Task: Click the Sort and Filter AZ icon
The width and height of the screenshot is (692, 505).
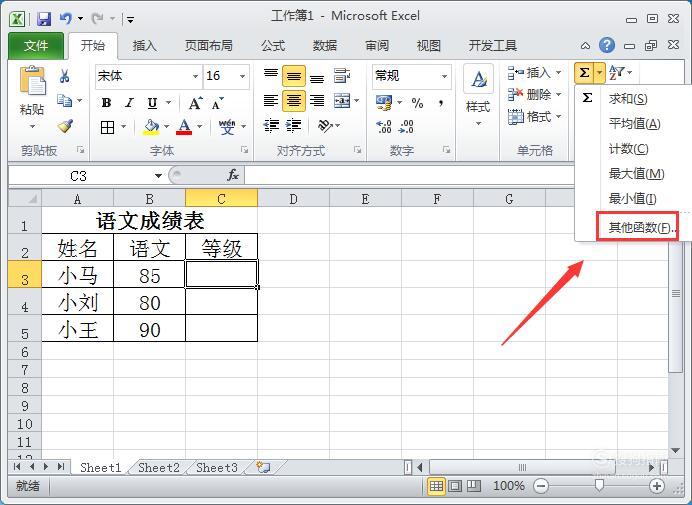Action: (617, 73)
